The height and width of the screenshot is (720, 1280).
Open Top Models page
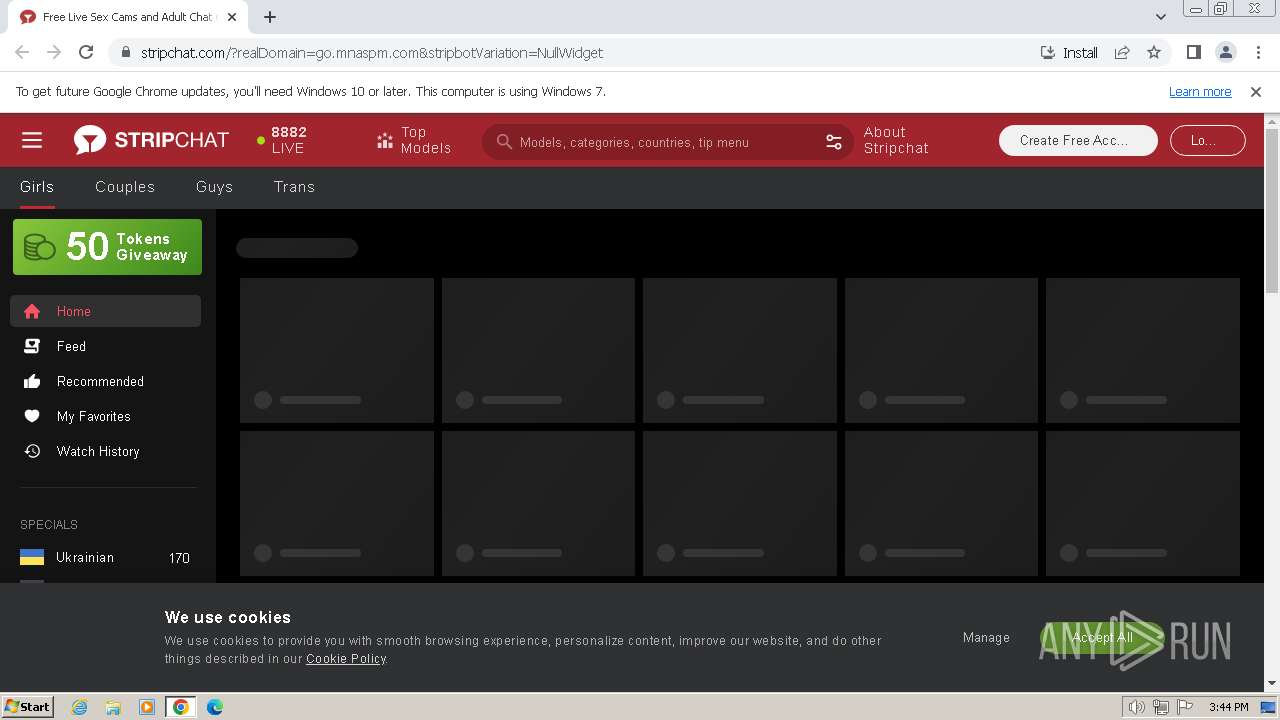[414, 140]
